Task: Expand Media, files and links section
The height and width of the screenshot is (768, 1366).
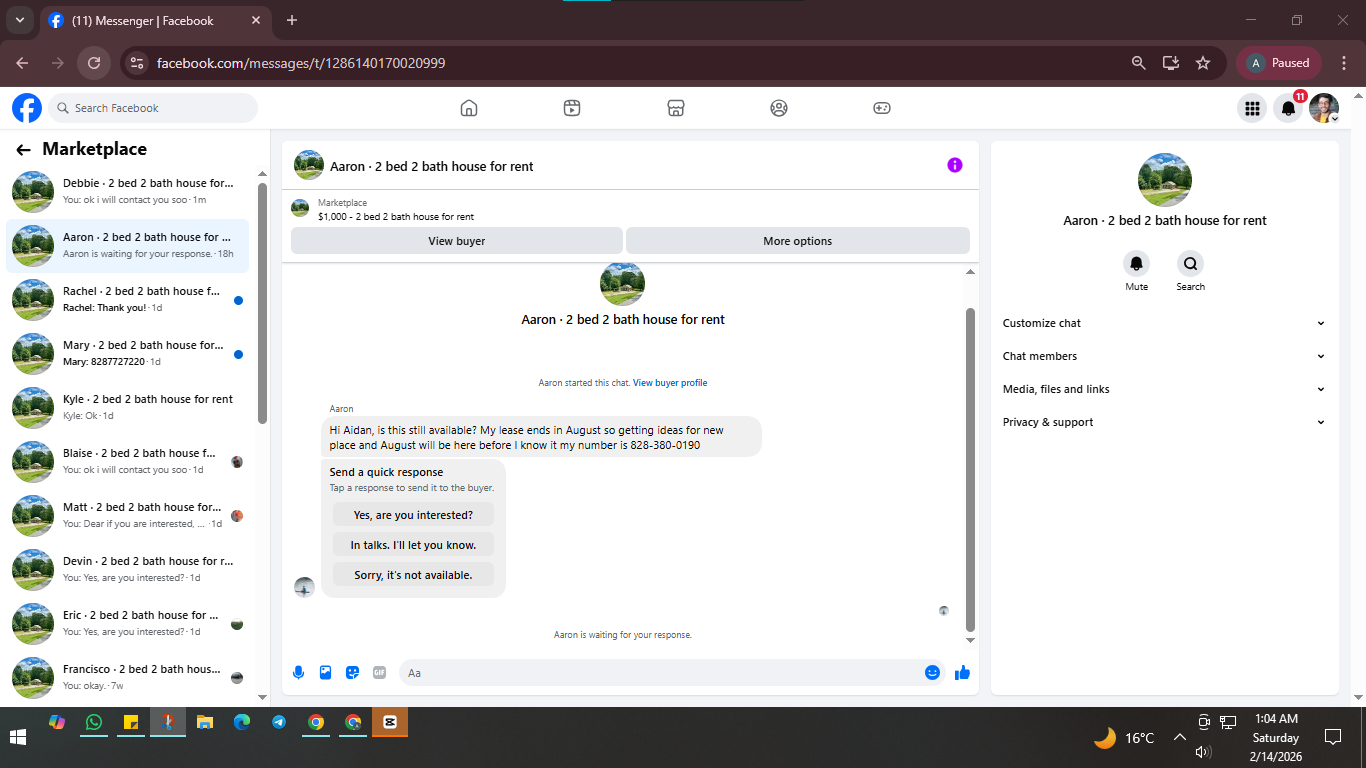Action: pyautogui.click(x=1164, y=389)
